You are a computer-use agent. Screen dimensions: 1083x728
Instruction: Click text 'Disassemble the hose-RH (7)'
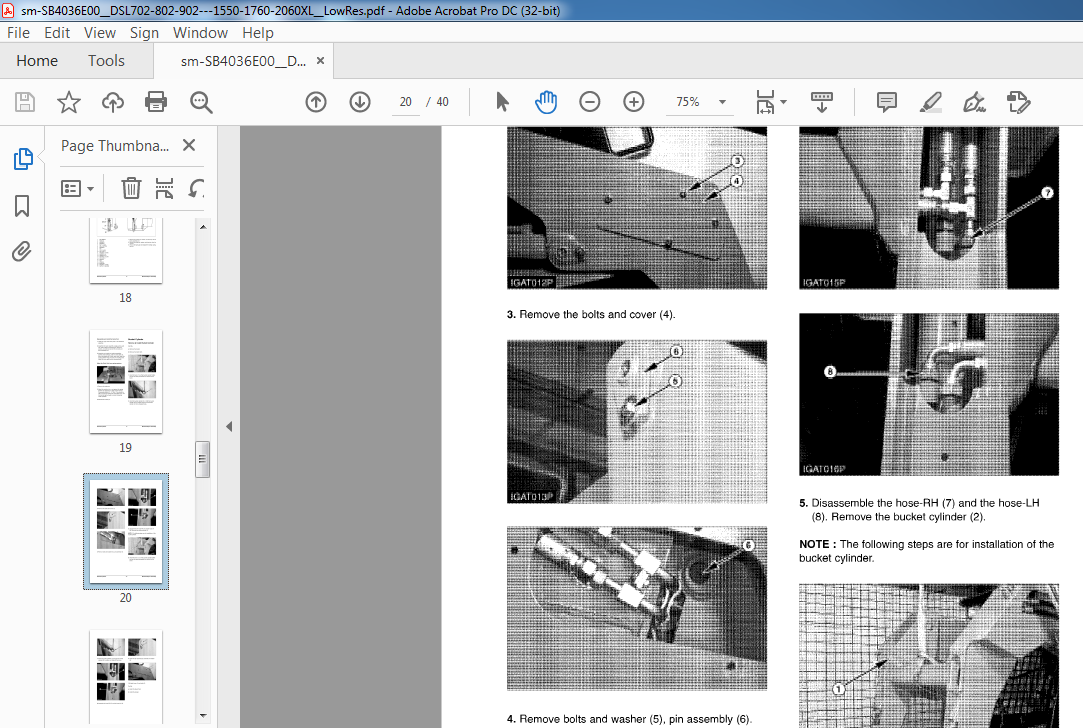pyautogui.click(x=883, y=503)
